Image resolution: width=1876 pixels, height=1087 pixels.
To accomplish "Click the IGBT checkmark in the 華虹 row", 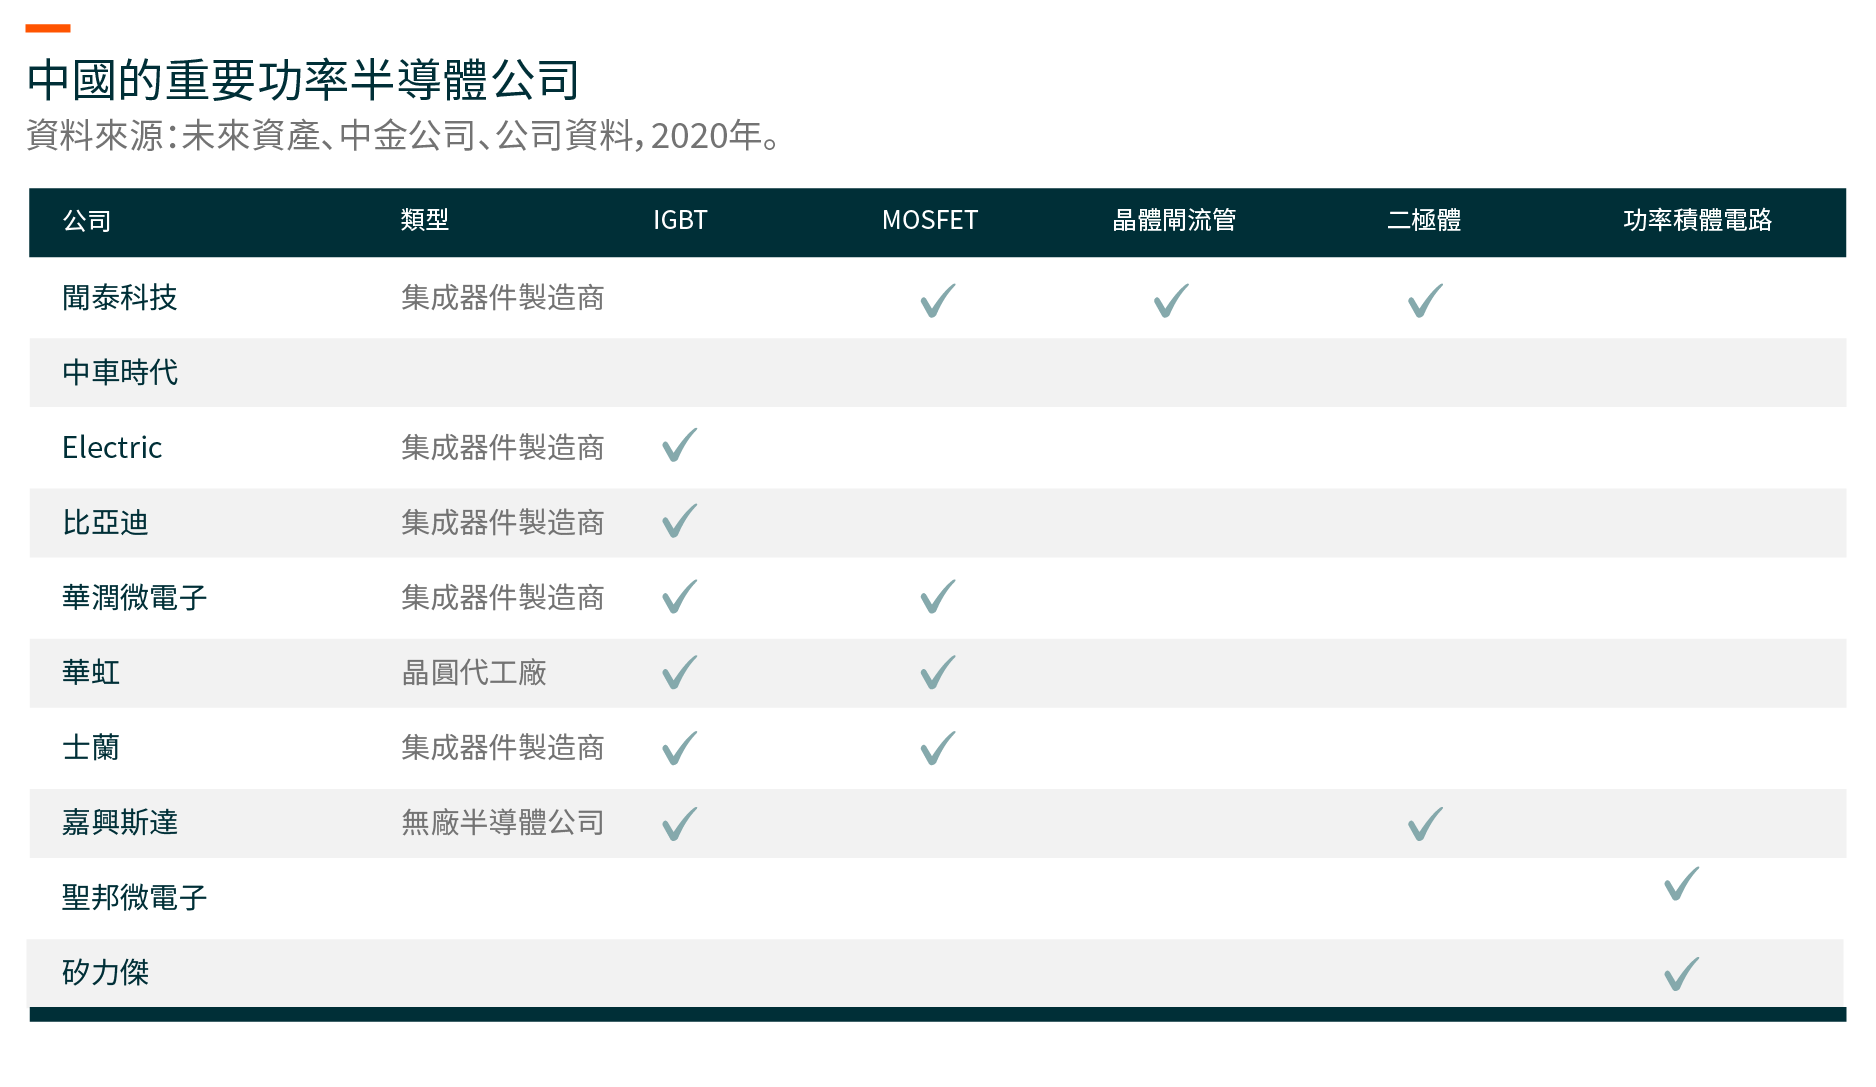I will (x=680, y=672).
